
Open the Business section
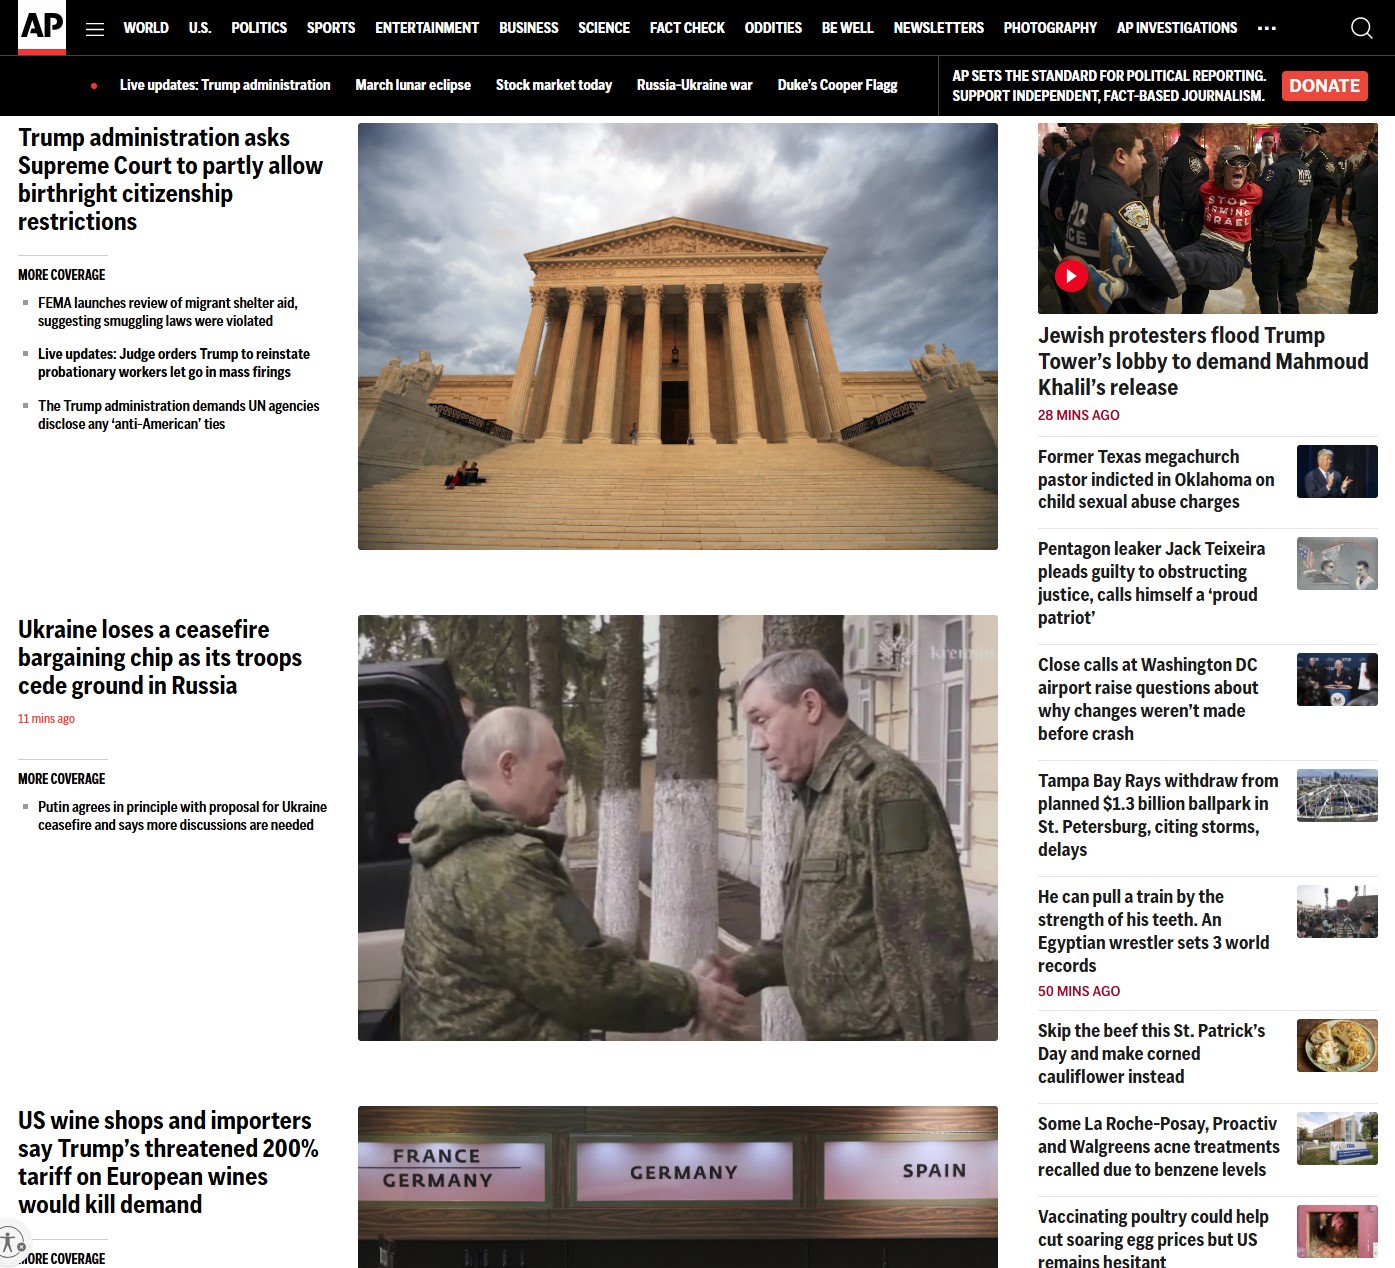pos(529,28)
